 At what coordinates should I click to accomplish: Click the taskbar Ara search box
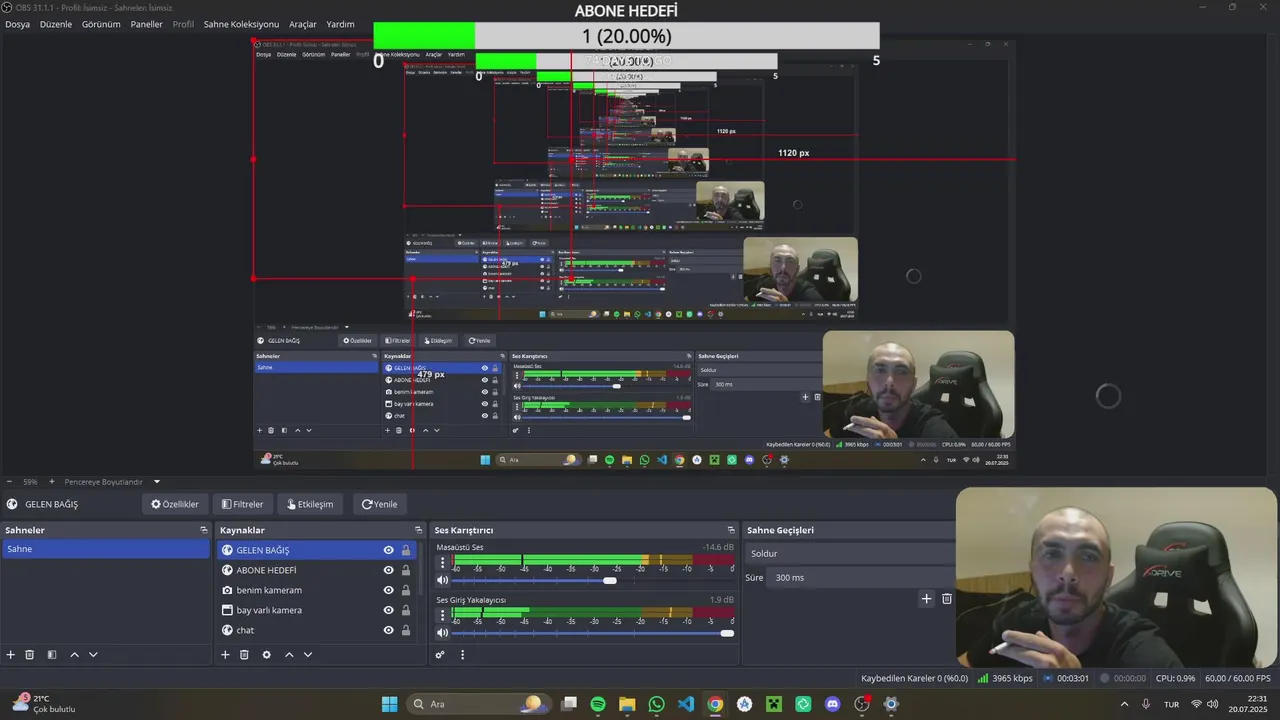(478, 704)
